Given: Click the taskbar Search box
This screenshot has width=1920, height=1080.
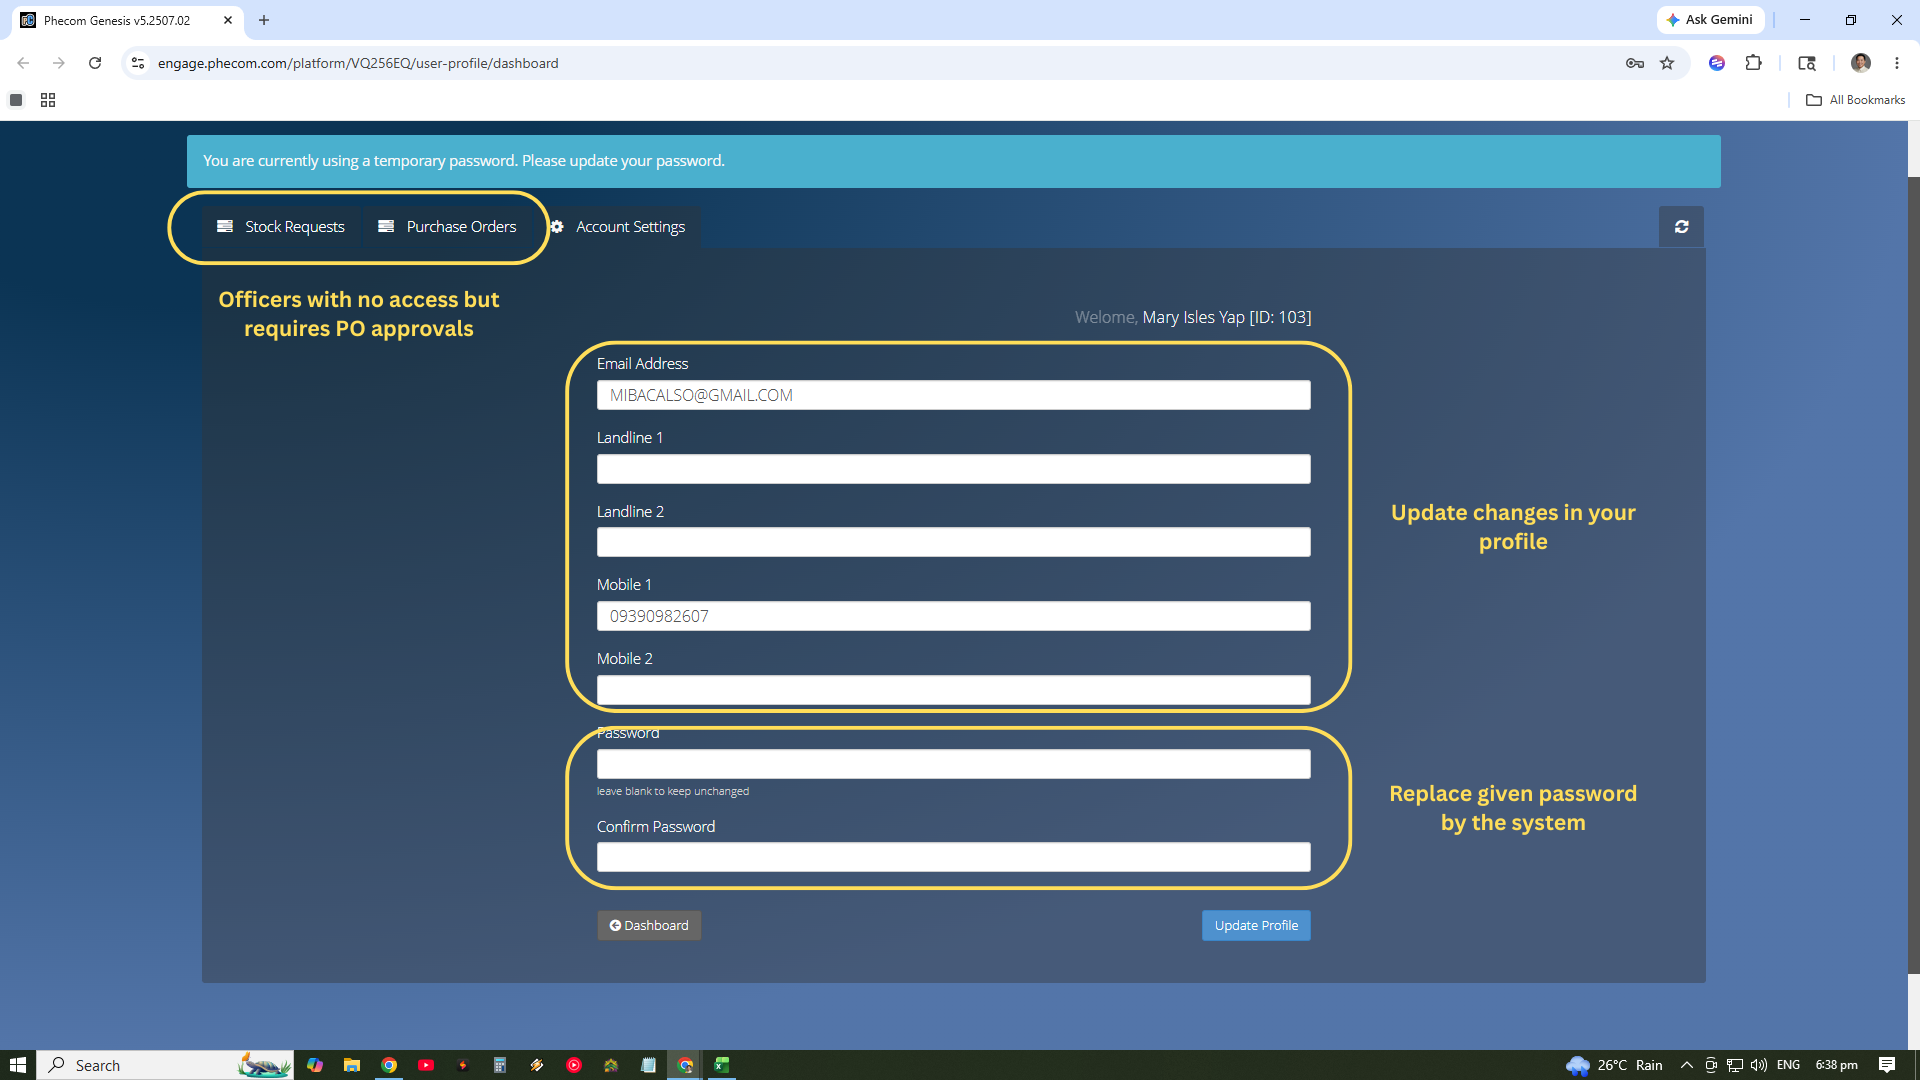Looking at the screenshot, I should point(165,1065).
